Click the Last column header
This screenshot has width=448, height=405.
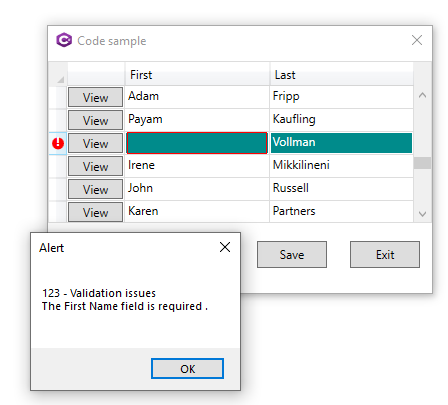point(341,74)
